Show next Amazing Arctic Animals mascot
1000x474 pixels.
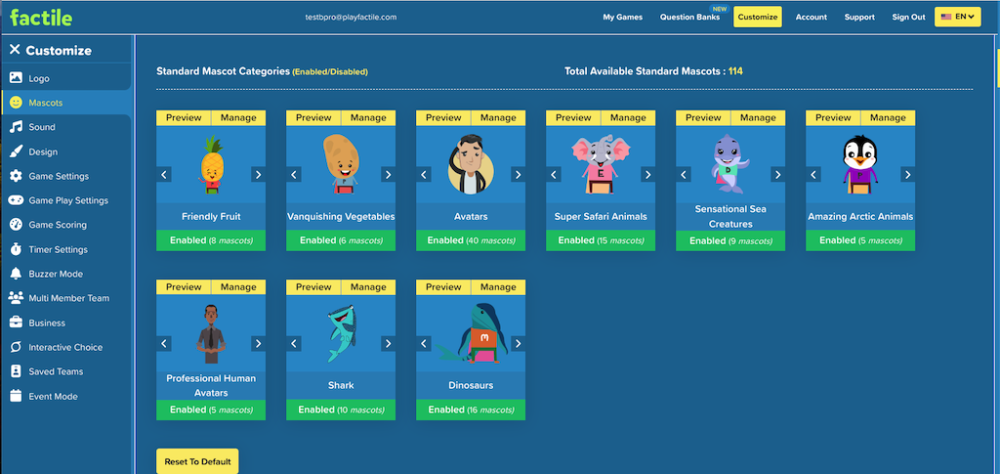908,174
